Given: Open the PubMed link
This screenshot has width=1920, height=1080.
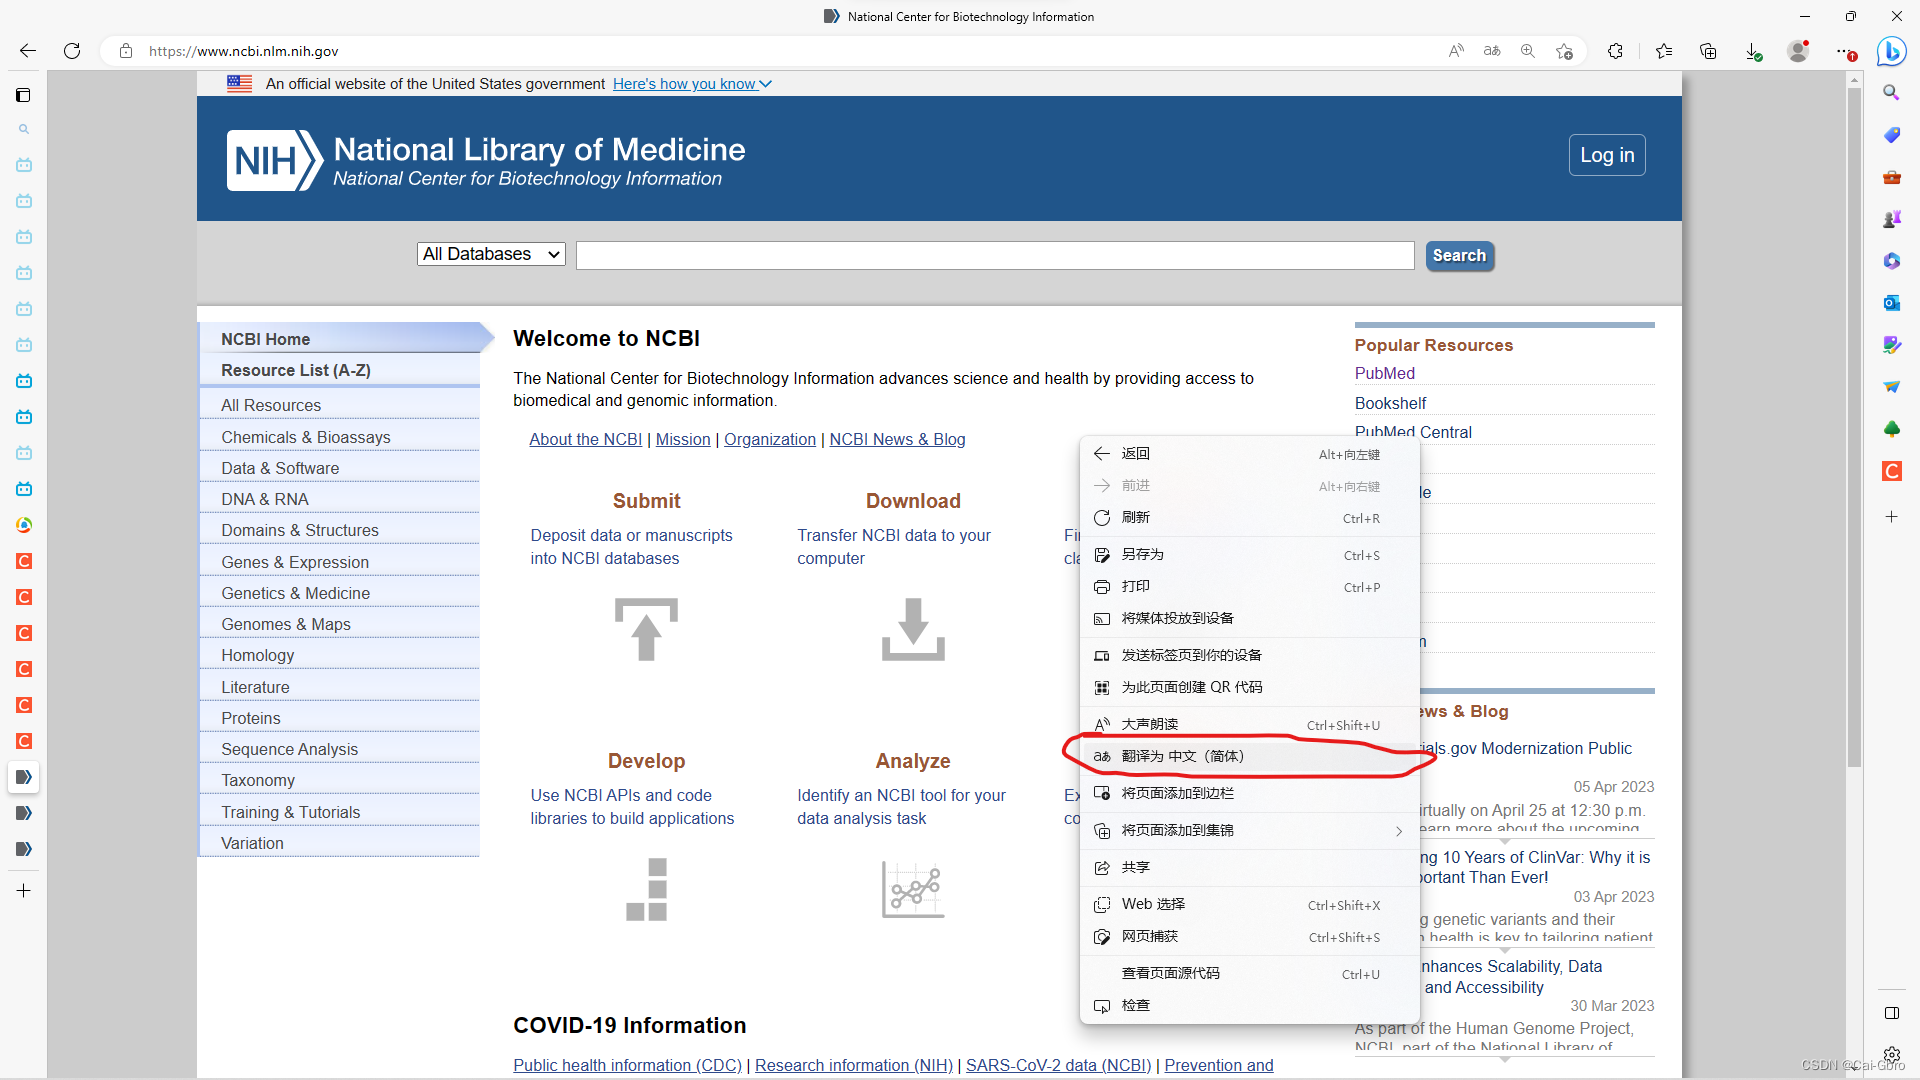Looking at the screenshot, I should click(x=1384, y=373).
